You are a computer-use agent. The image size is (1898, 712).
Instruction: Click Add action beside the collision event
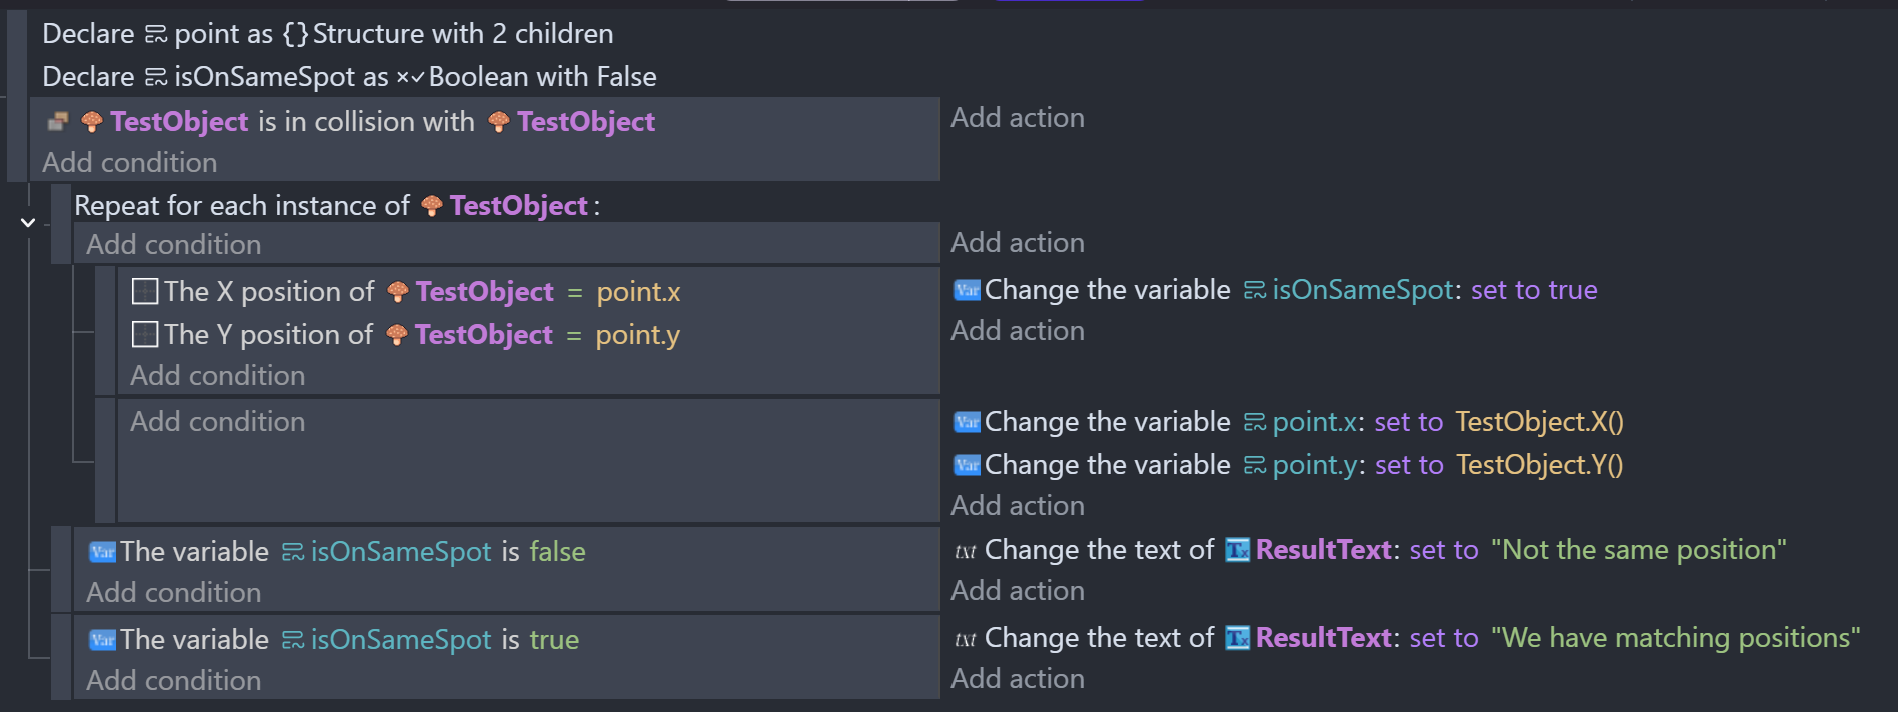(1017, 118)
